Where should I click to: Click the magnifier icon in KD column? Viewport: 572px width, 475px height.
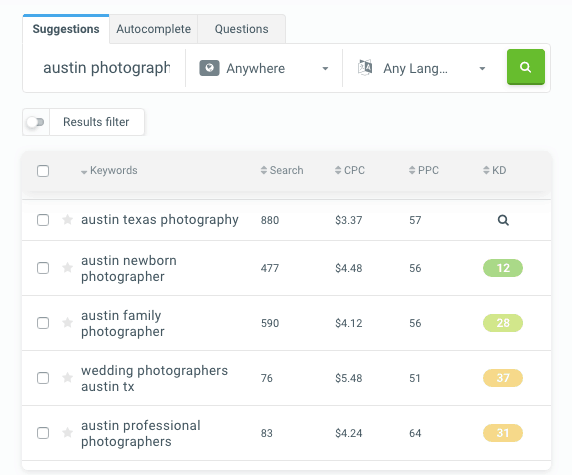[503, 220]
